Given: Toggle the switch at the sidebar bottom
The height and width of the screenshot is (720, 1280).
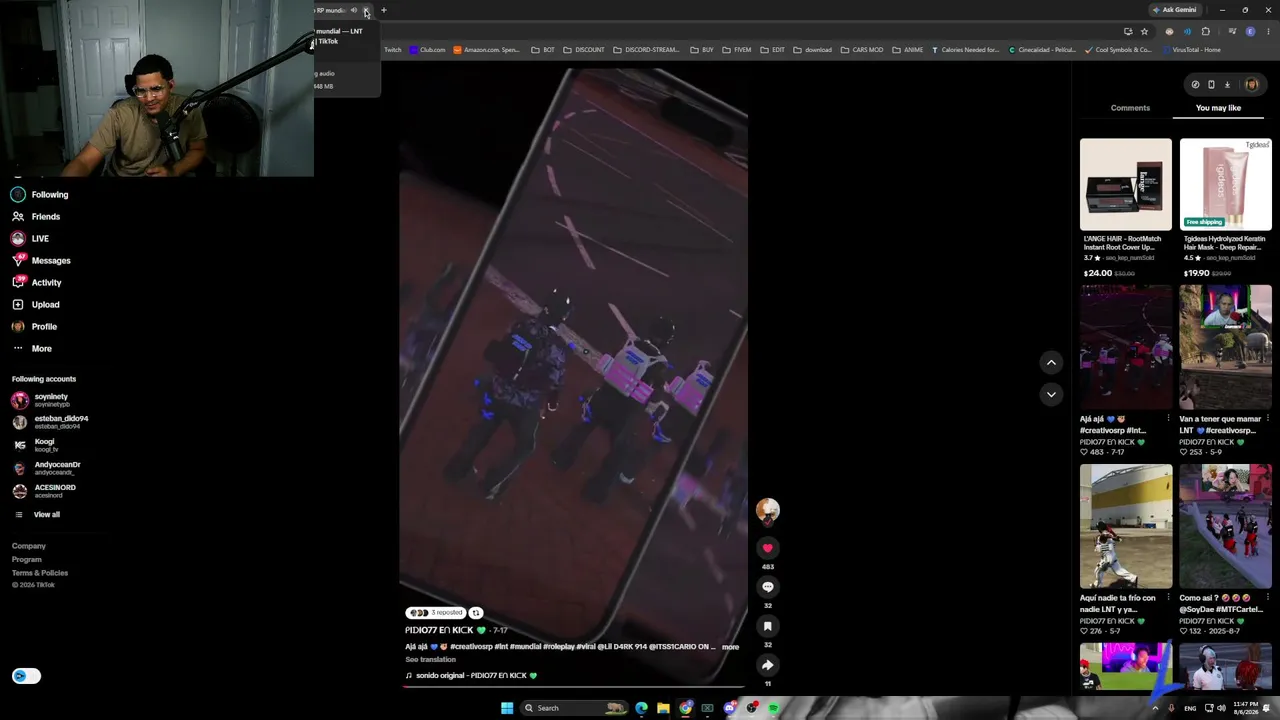Looking at the screenshot, I should [x=26, y=676].
